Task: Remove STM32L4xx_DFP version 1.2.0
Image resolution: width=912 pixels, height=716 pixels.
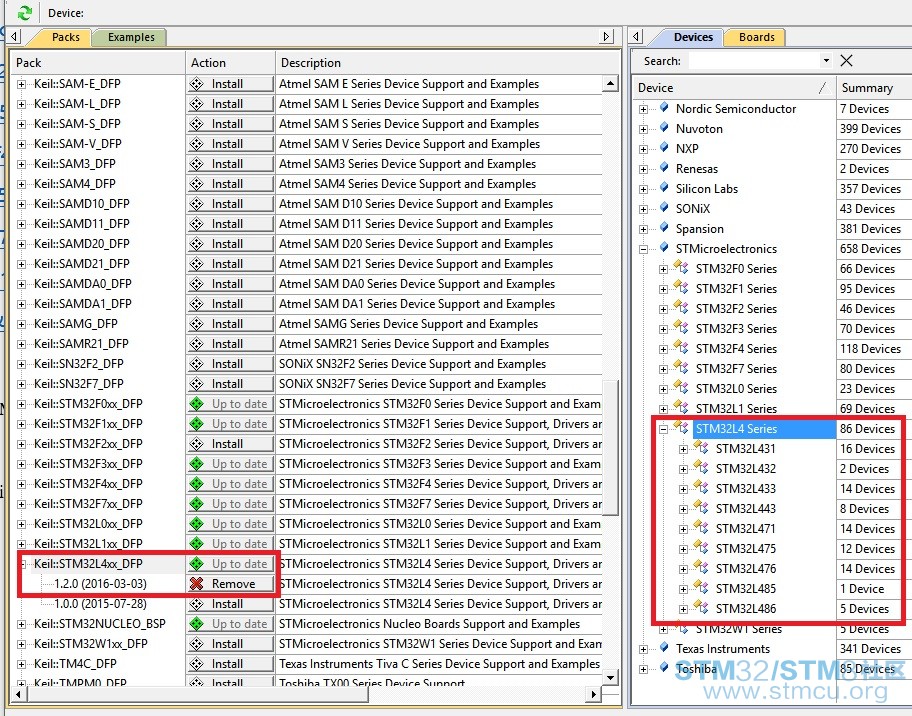Action: 230,584
